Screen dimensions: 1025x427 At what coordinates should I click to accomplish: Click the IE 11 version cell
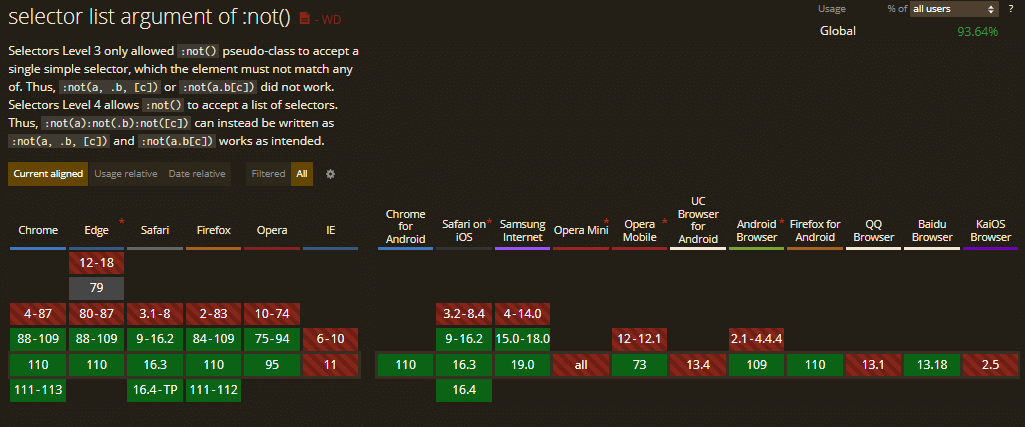331,365
